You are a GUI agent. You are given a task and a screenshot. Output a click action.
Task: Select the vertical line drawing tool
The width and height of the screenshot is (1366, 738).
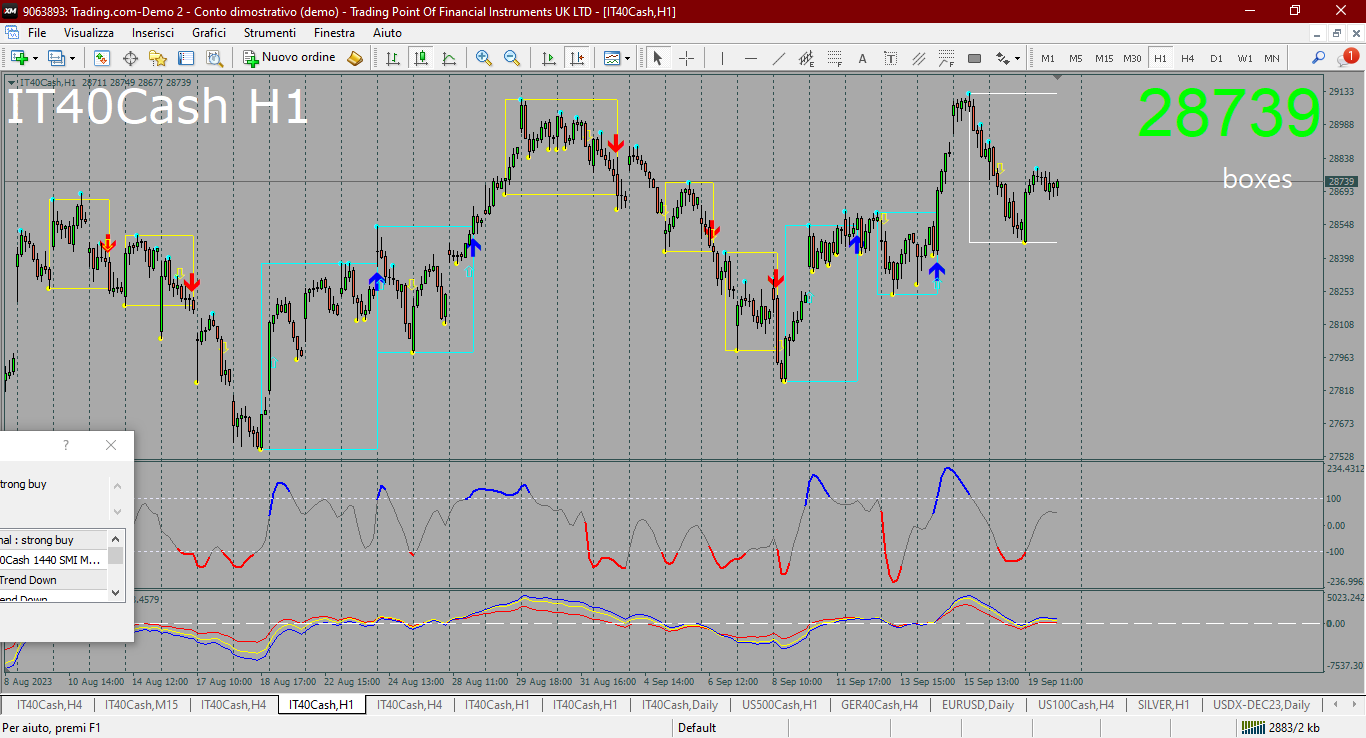point(723,58)
